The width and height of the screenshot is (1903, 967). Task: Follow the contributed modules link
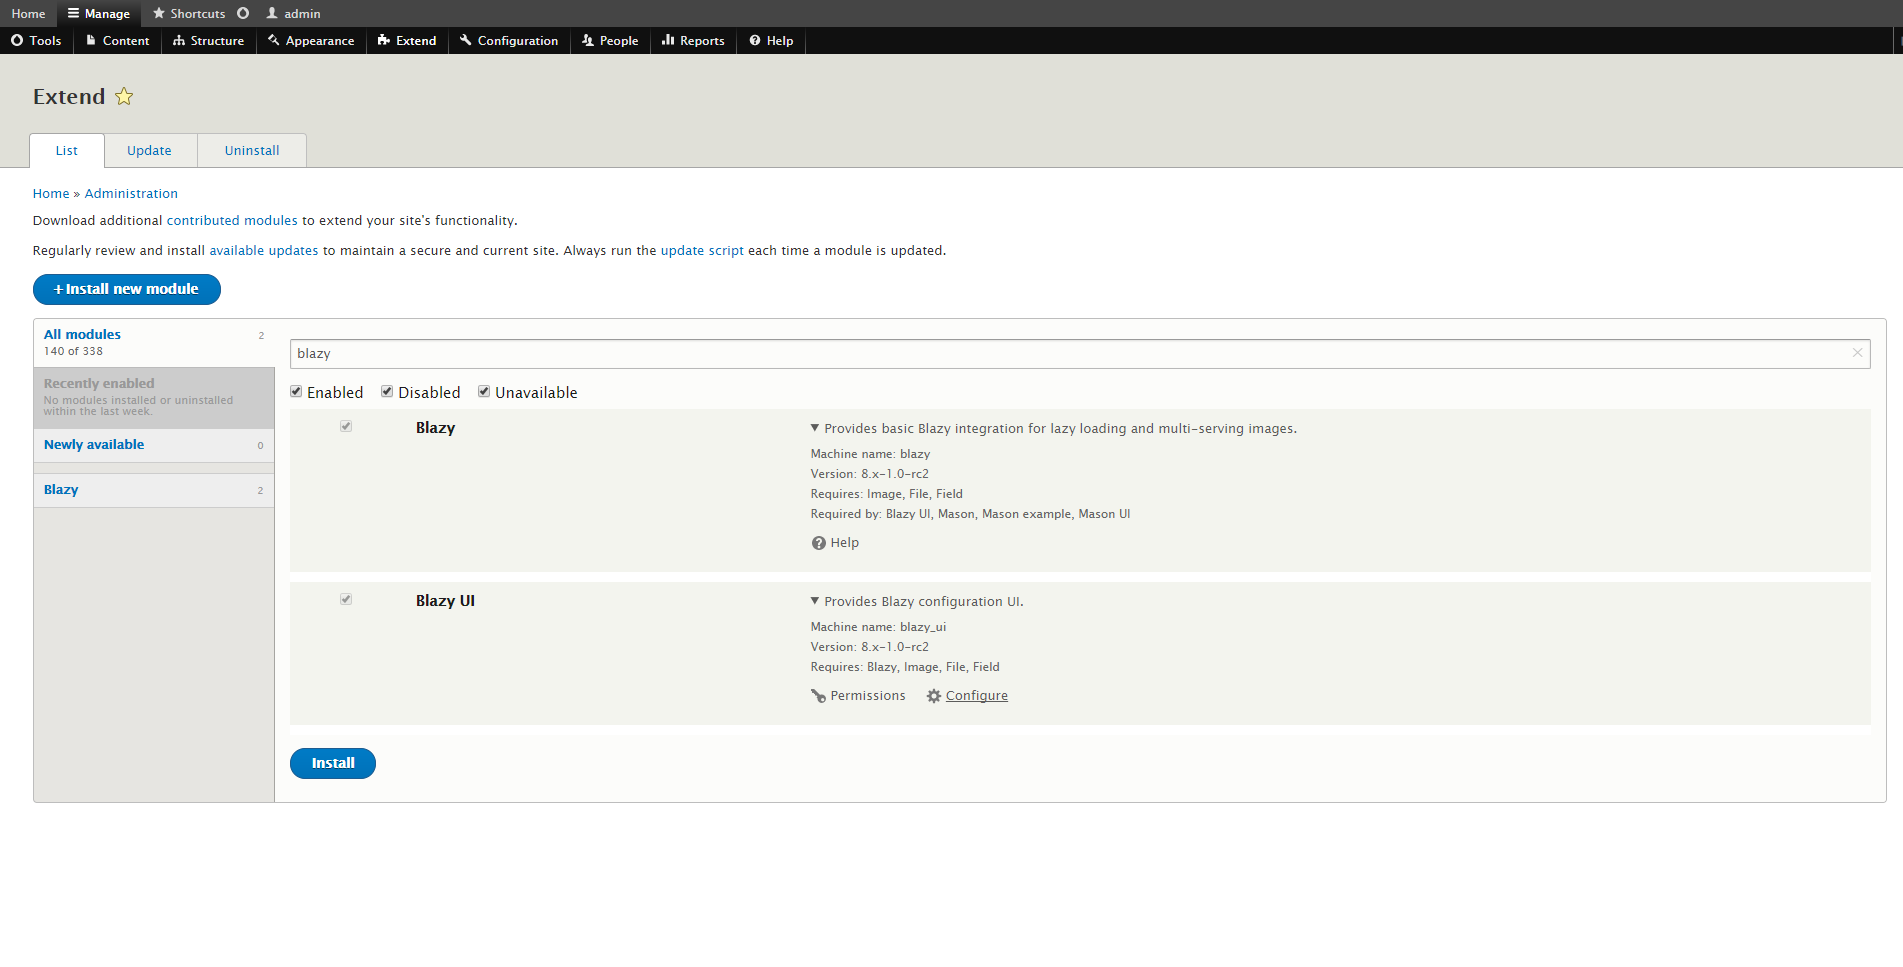(x=232, y=221)
